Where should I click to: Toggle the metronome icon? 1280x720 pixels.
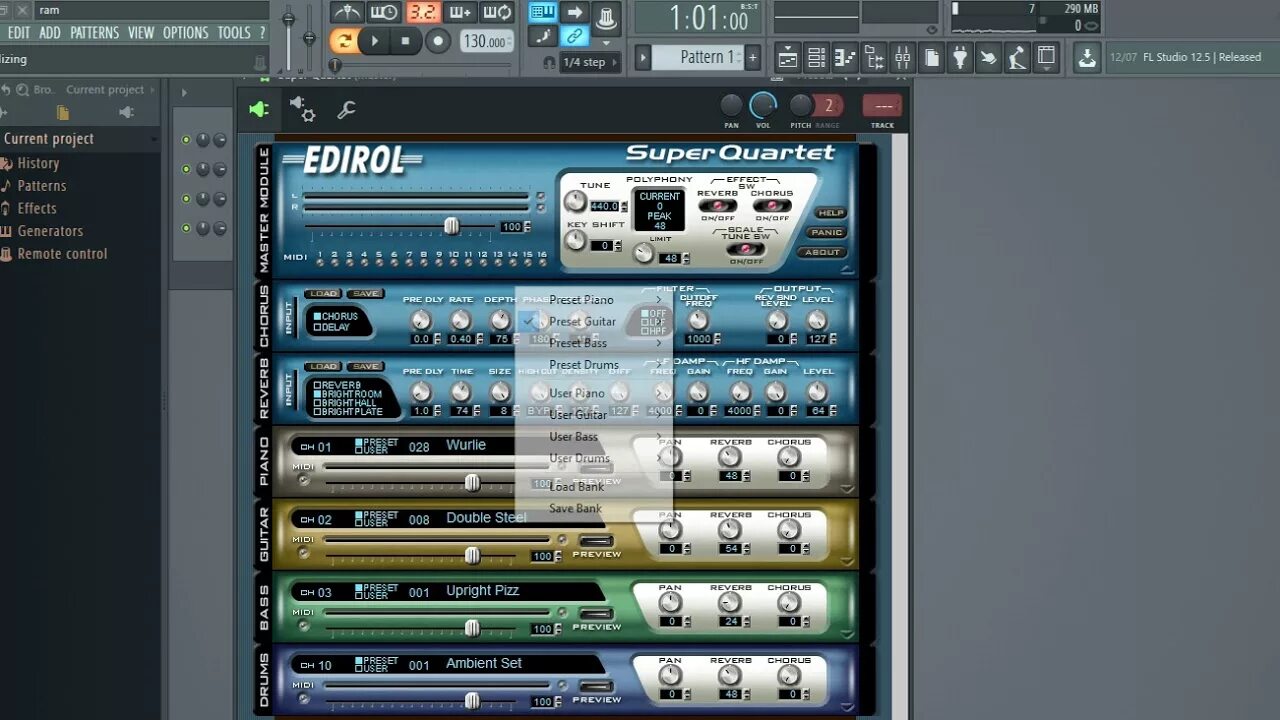pos(347,13)
